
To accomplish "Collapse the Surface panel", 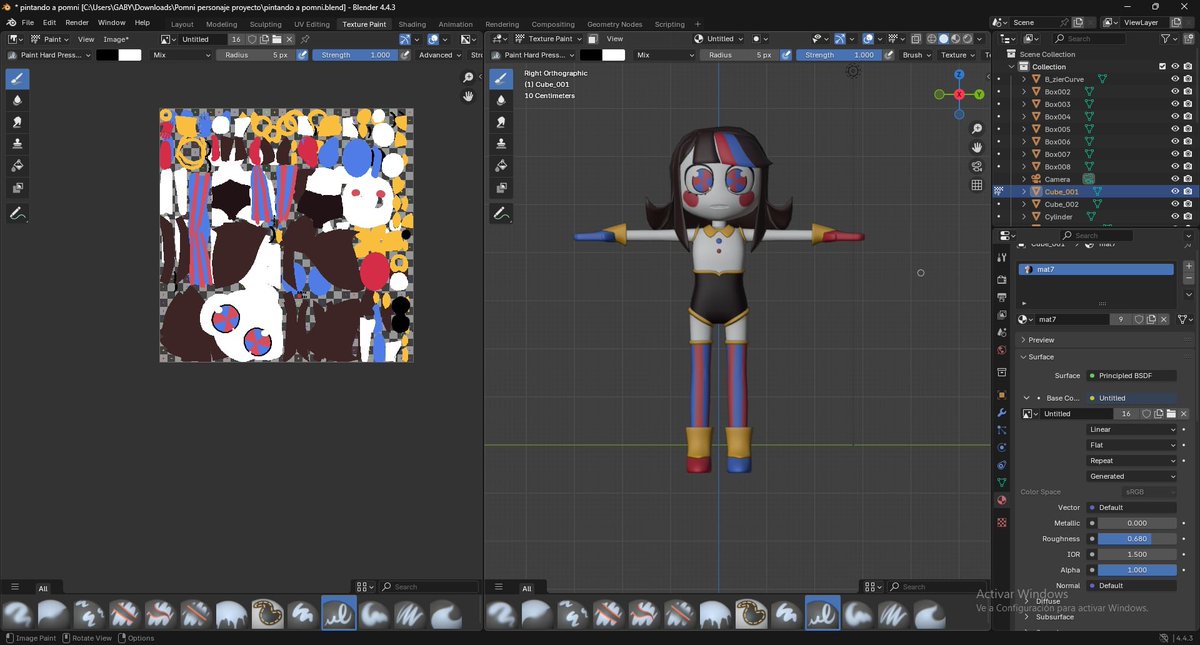I will click(x=1041, y=357).
